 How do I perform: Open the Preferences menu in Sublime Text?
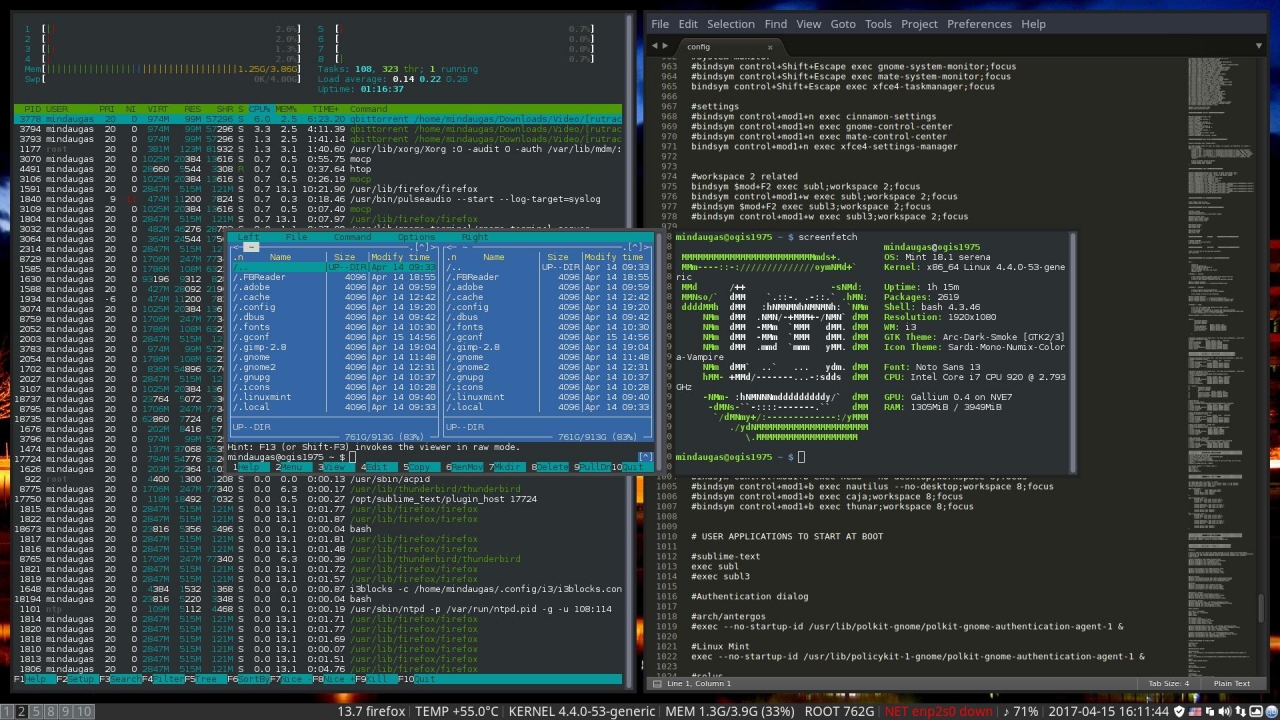pyautogui.click(x=979, y=24)
